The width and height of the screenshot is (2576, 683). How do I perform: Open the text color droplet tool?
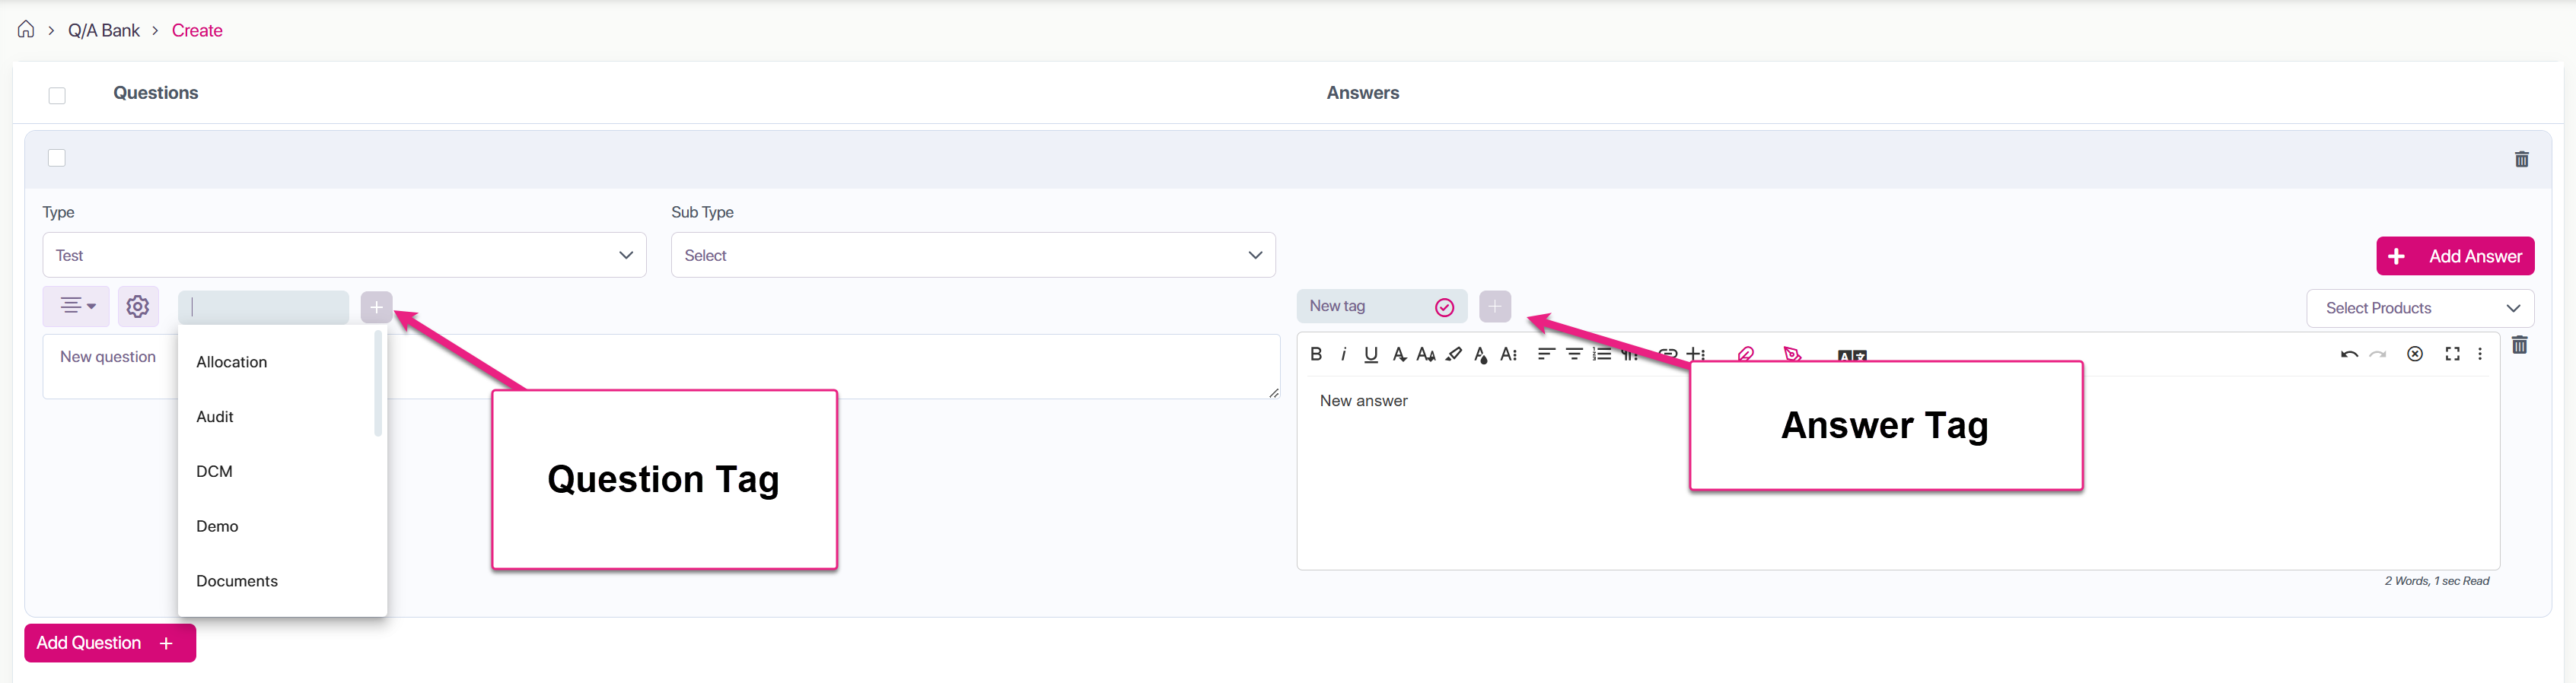1481,354
